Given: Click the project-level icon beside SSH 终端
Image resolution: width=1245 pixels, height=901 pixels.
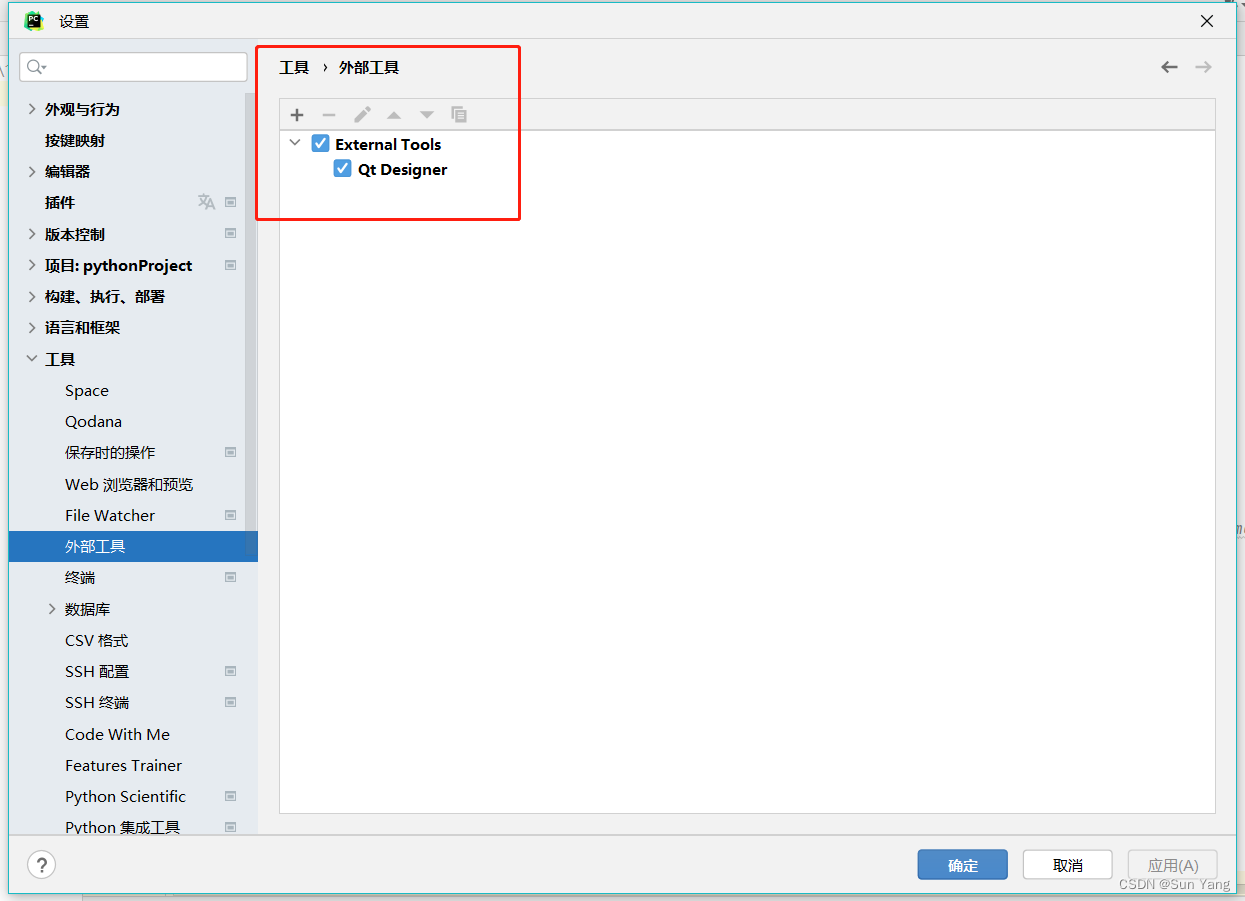Looking at the screenshot, I should point(231,702).
